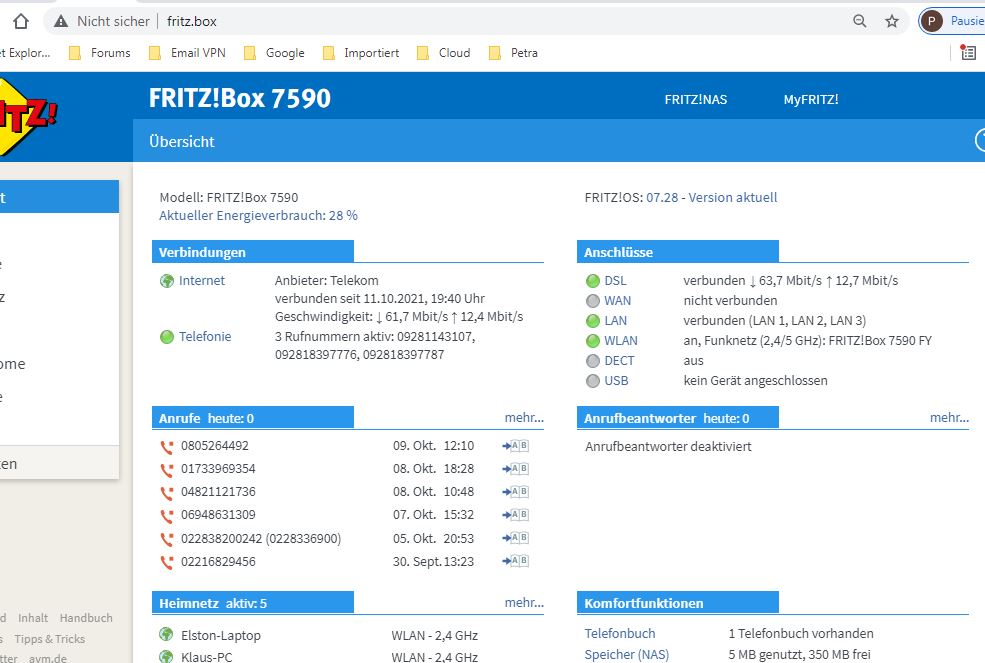Click 'mehr...' next to Anrufbeantworter
Image resolution: width=985 pixels, height=663 pixels.
click(949, 417)
